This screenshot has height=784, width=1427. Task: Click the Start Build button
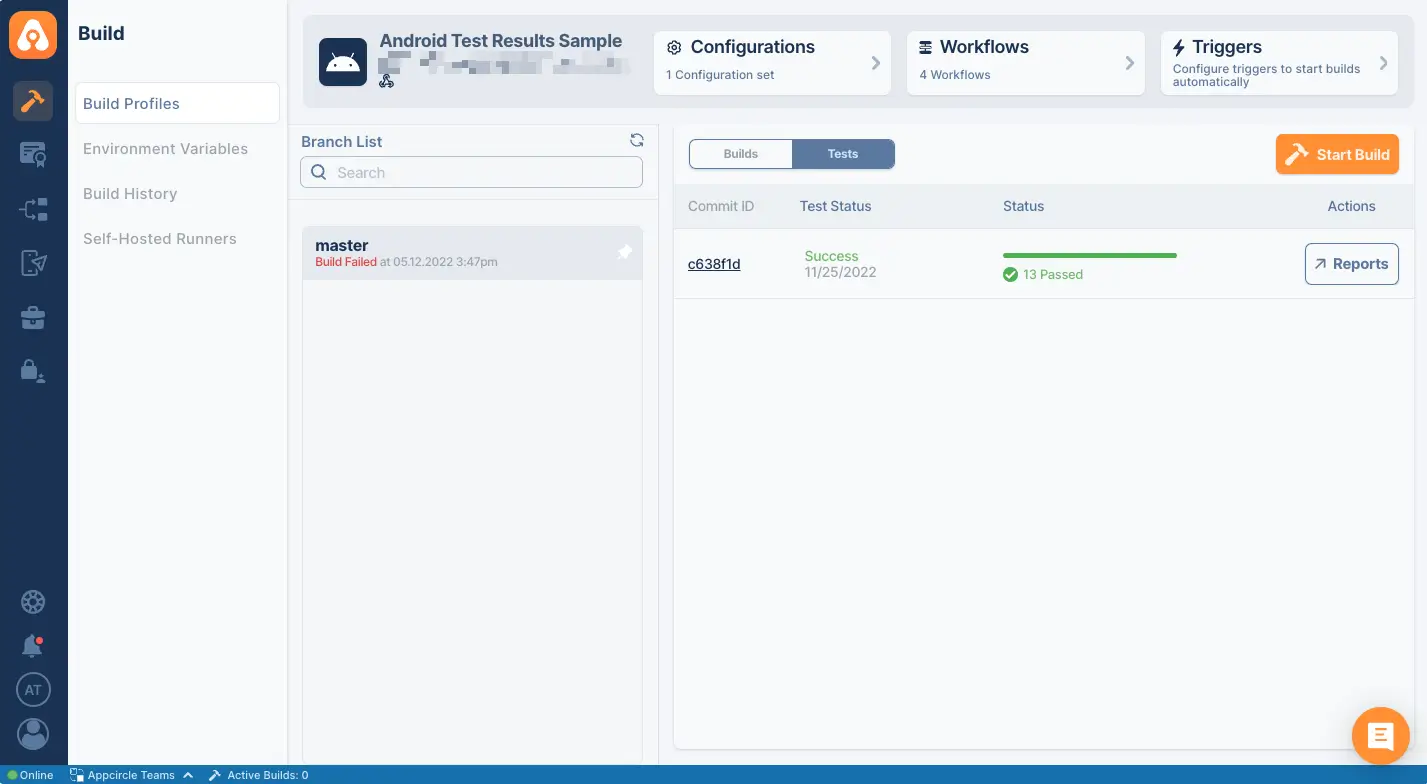pyautogui.click(x=1337, y=154)
